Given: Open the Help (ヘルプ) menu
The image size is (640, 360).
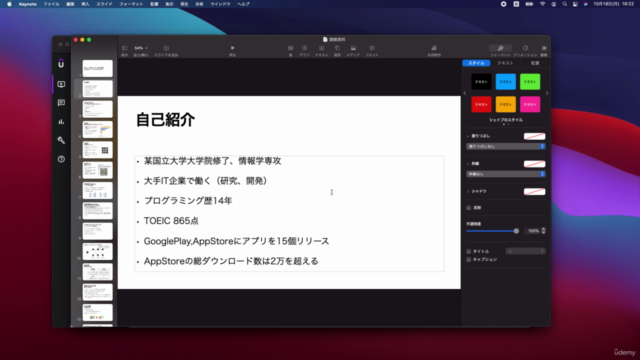Looking at the screenshot, I should [243, 4].
